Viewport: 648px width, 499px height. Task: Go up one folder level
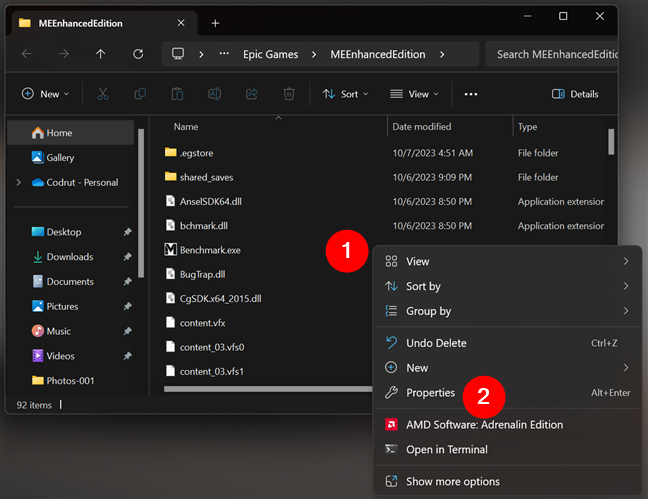[x=101, y=54]
